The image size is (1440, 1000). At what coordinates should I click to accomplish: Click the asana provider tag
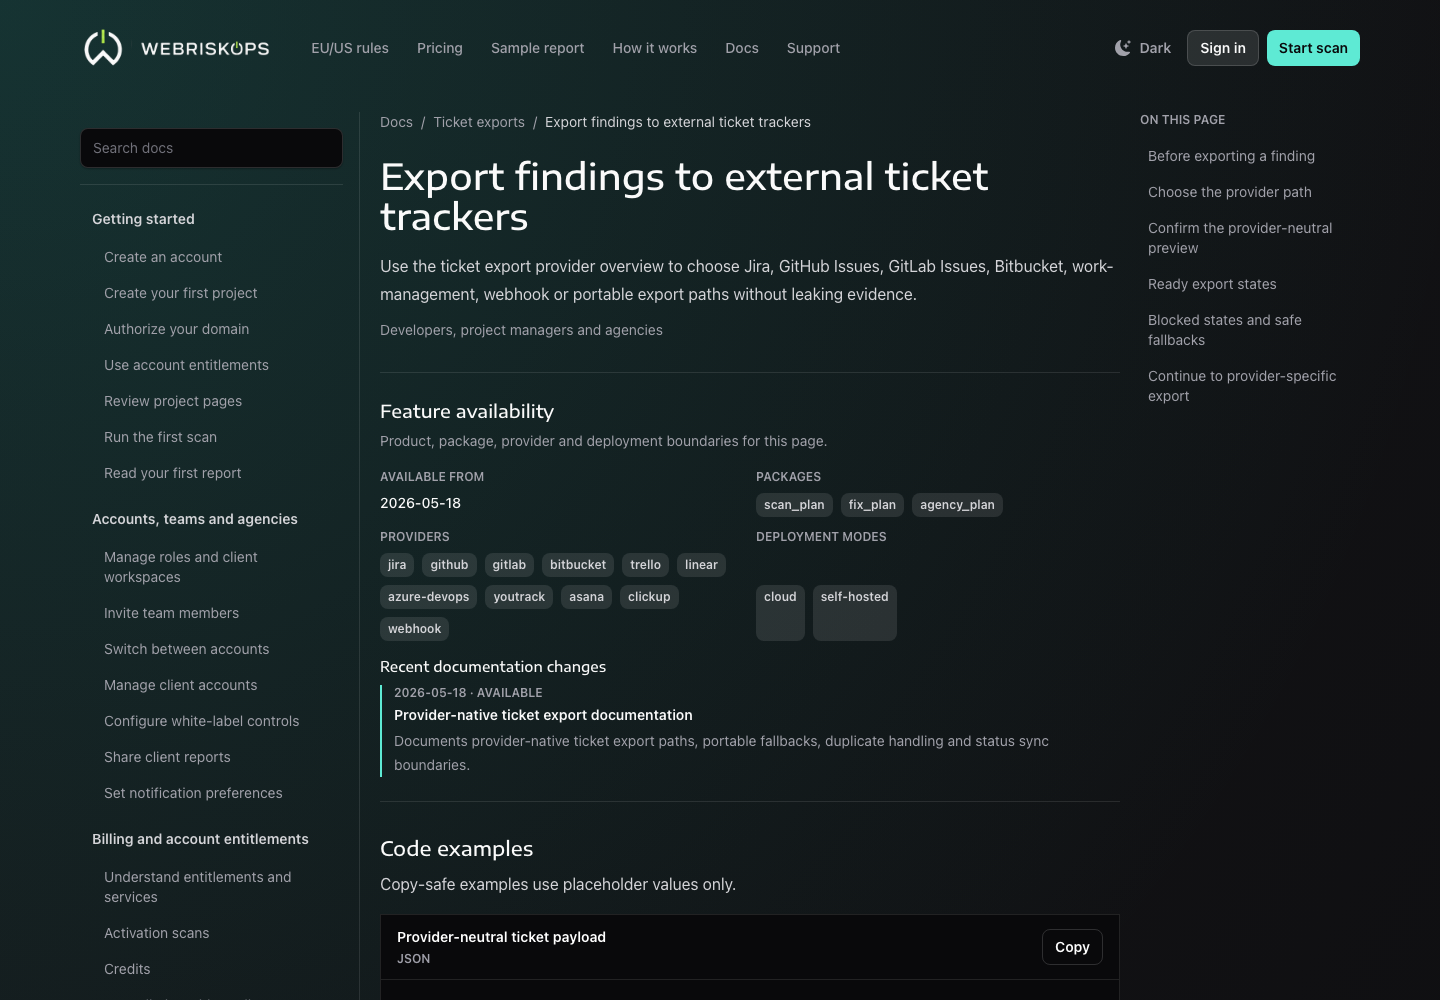click(586, 597)
